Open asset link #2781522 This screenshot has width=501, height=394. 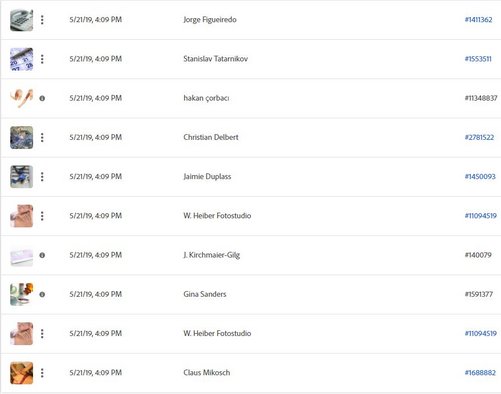(x=479, y=137)
